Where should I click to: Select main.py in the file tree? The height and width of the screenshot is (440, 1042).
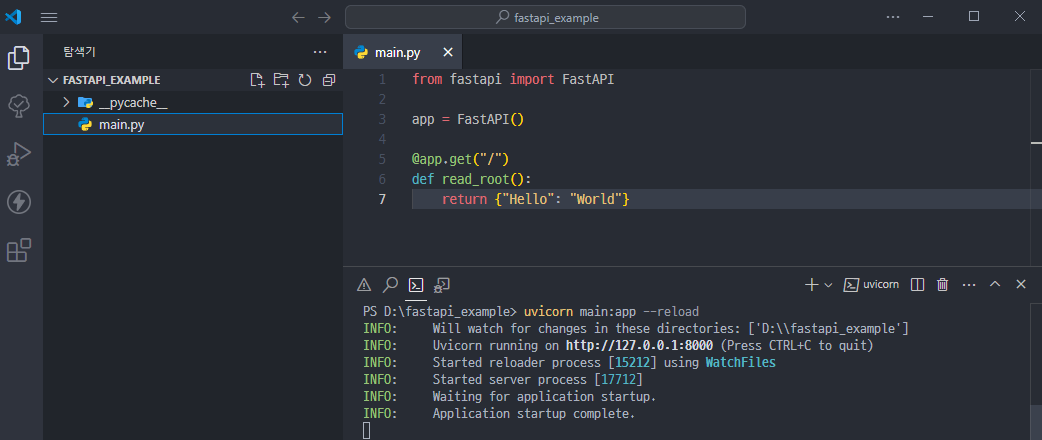click(193, 124)
